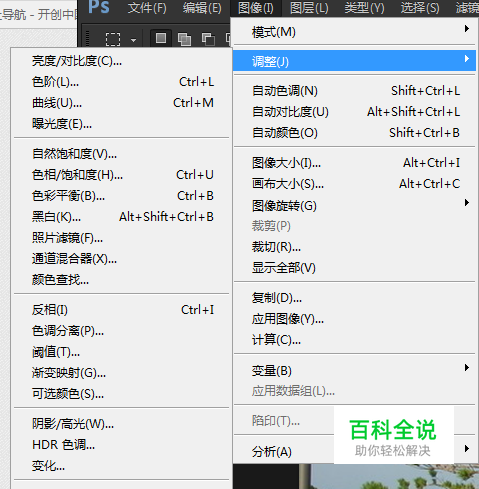Choose the Add to selection icon
Screen dimensions: 479x489
(x=184, y=39)
